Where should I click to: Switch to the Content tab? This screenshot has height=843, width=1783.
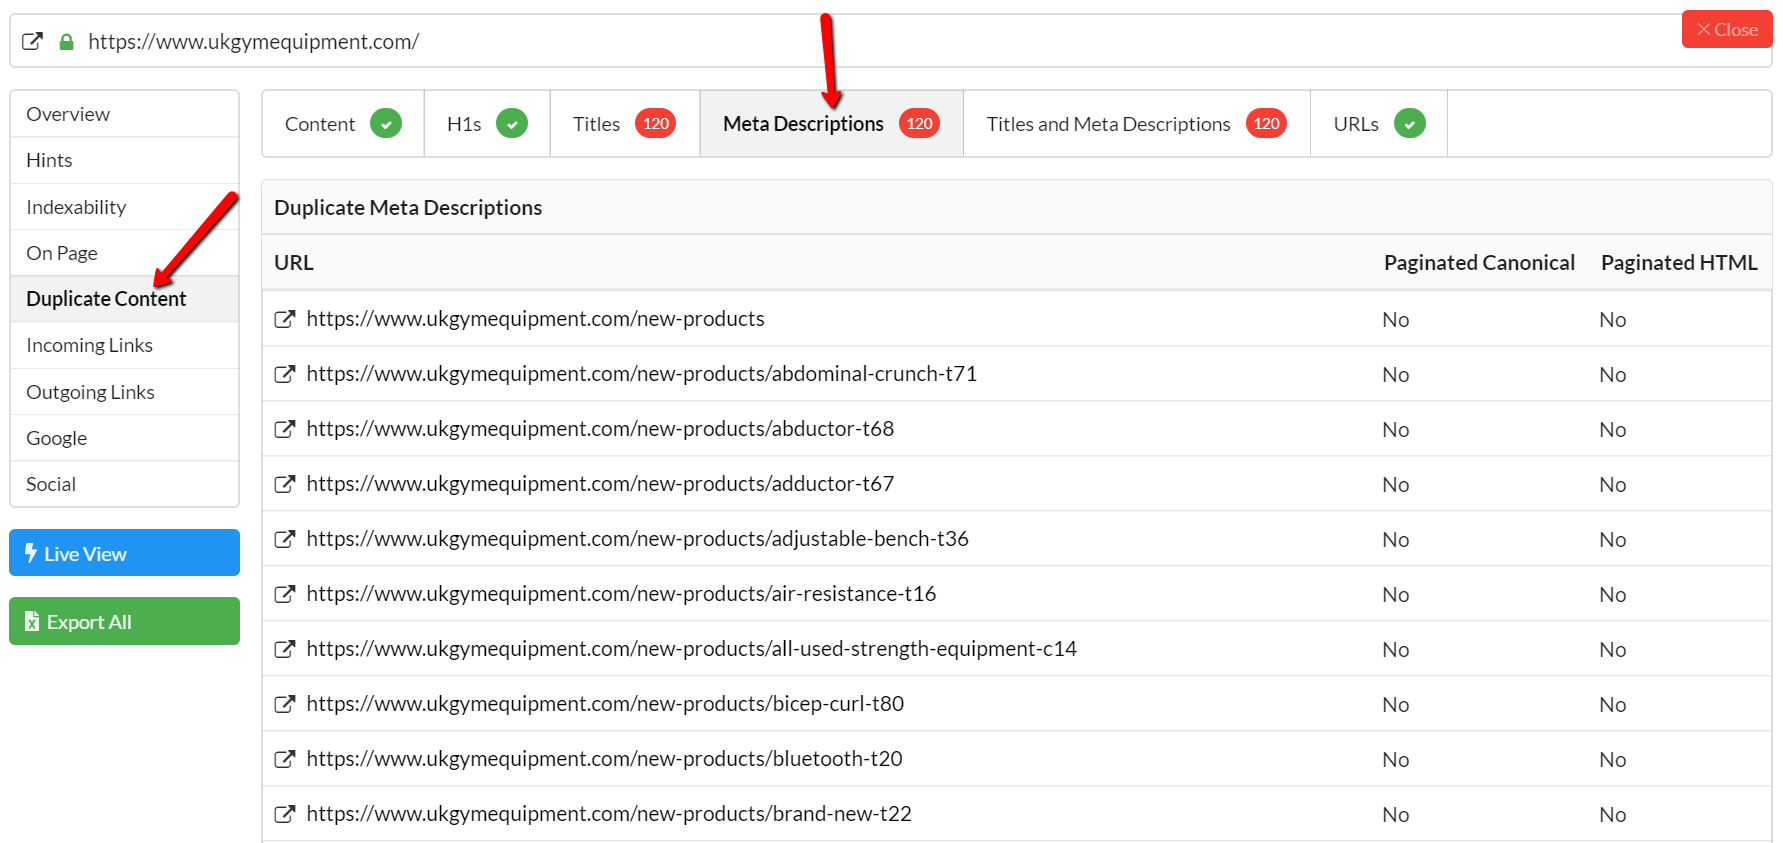click(x=343, y=124)
